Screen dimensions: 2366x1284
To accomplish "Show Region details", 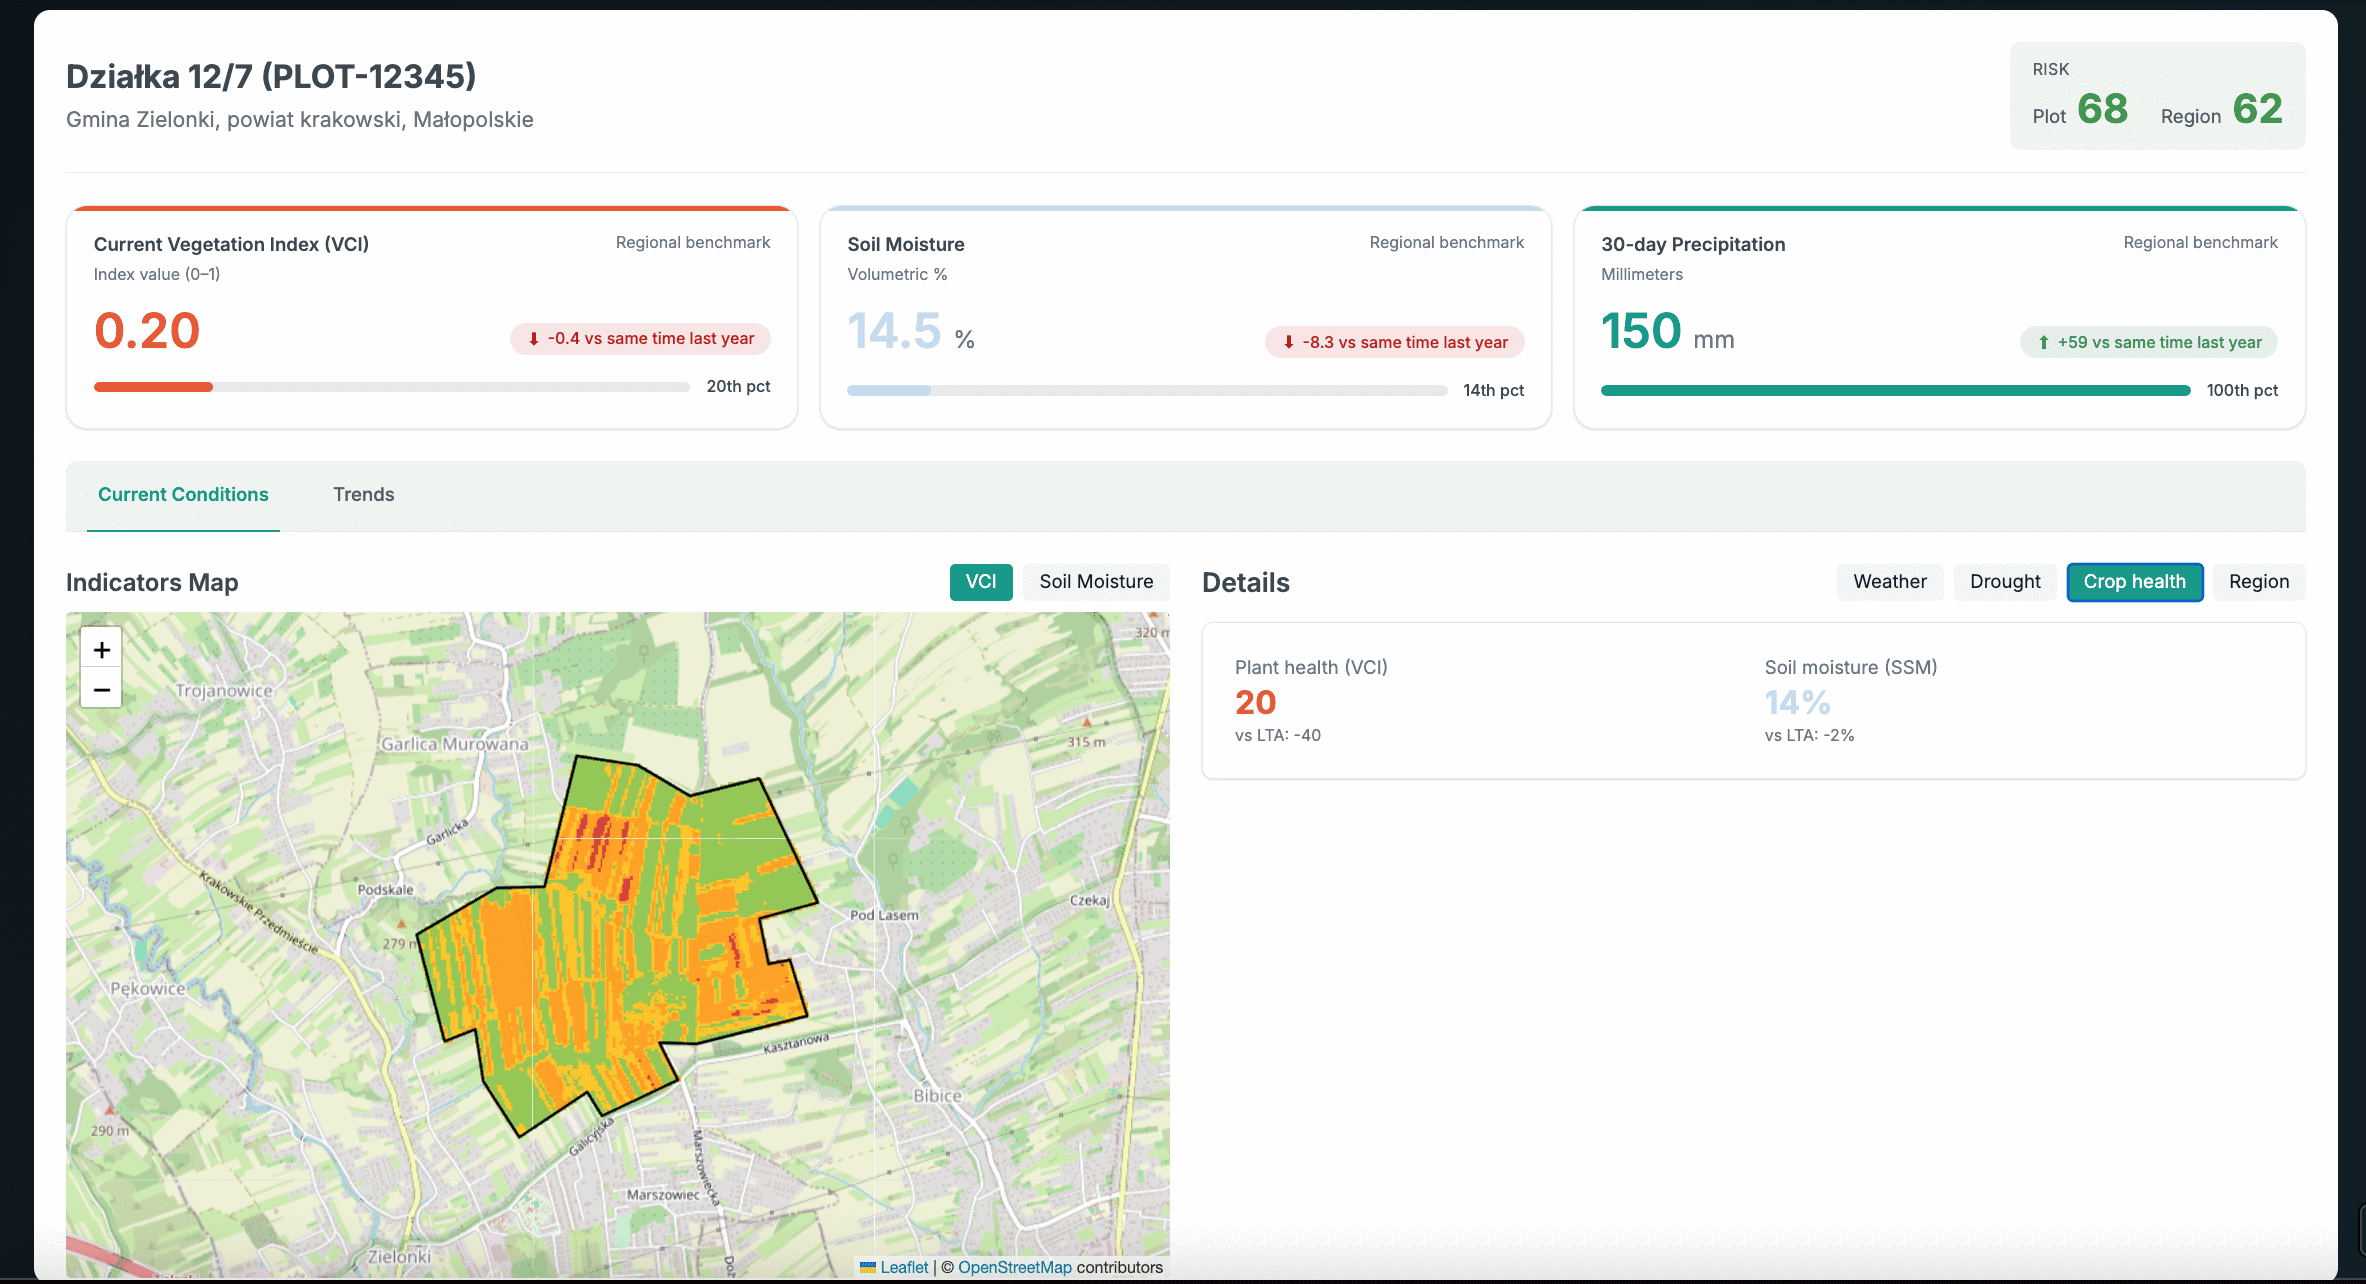I will coord(2258,582).
